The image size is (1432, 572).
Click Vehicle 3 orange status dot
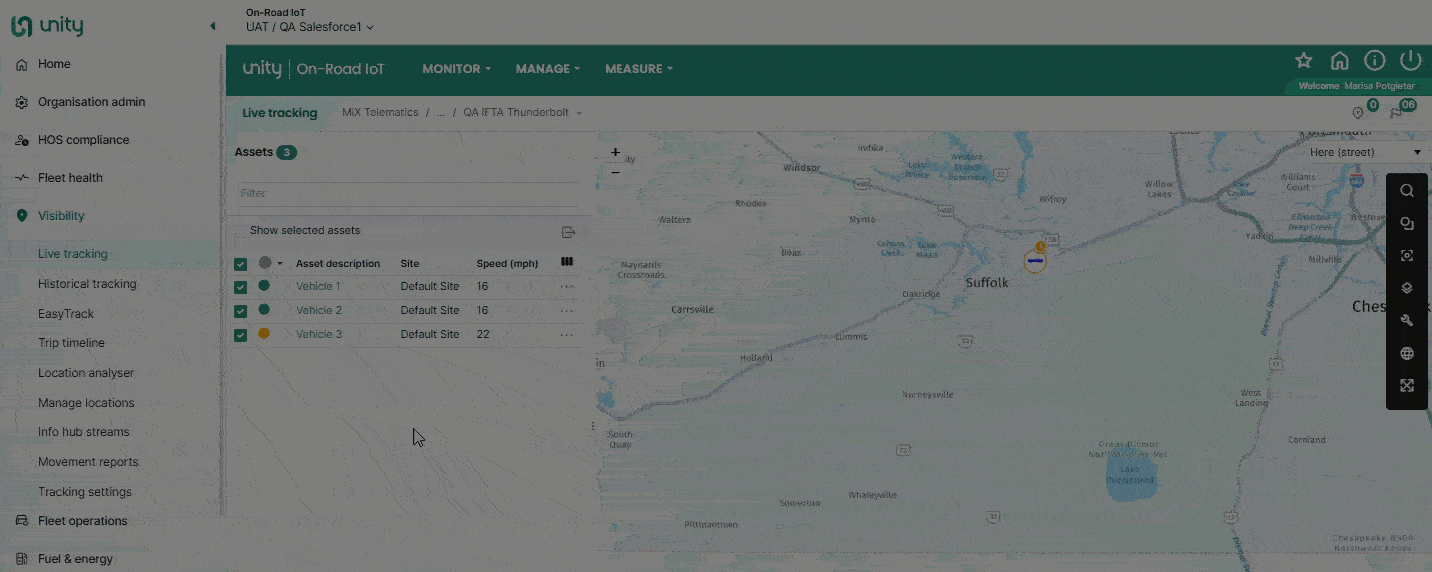(264, 334)
